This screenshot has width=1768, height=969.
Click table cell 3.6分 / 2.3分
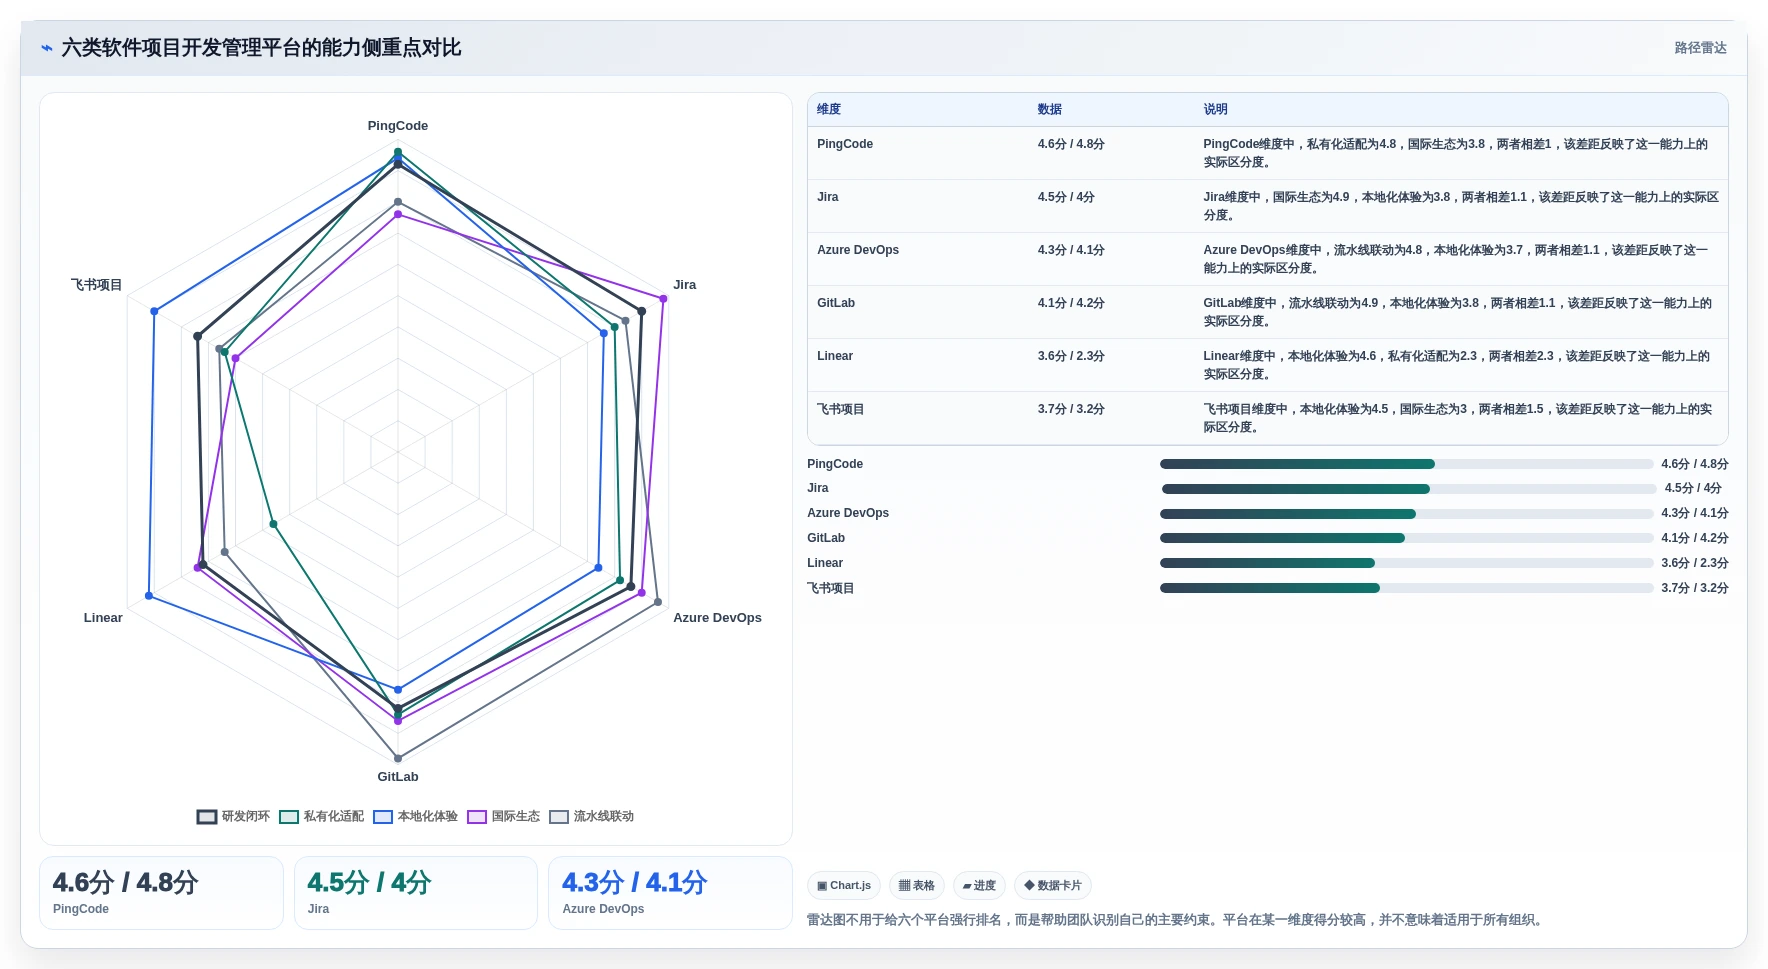click(1071, 356)
